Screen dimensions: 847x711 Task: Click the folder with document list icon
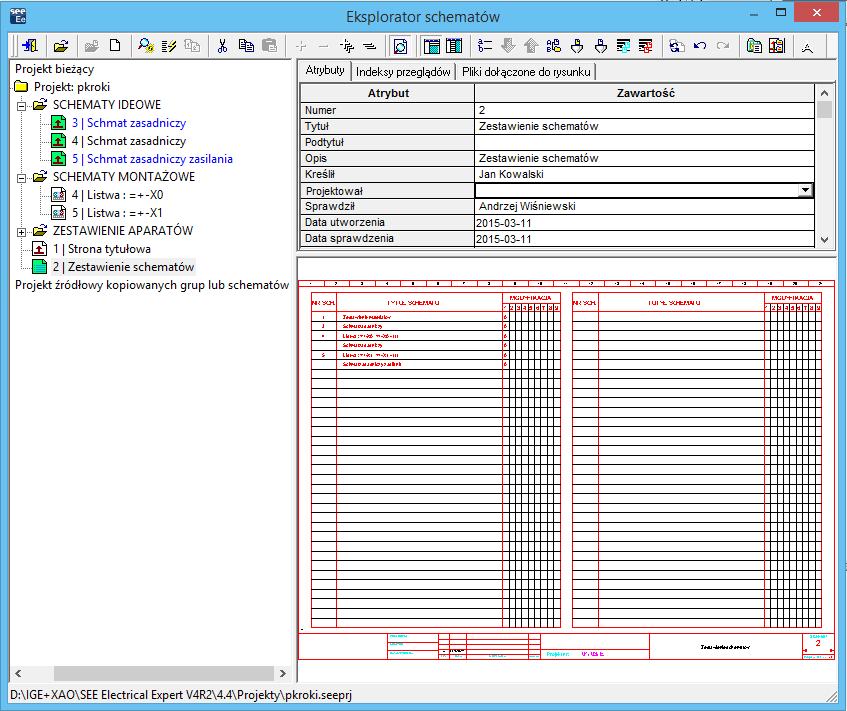(x=754, y=46)
